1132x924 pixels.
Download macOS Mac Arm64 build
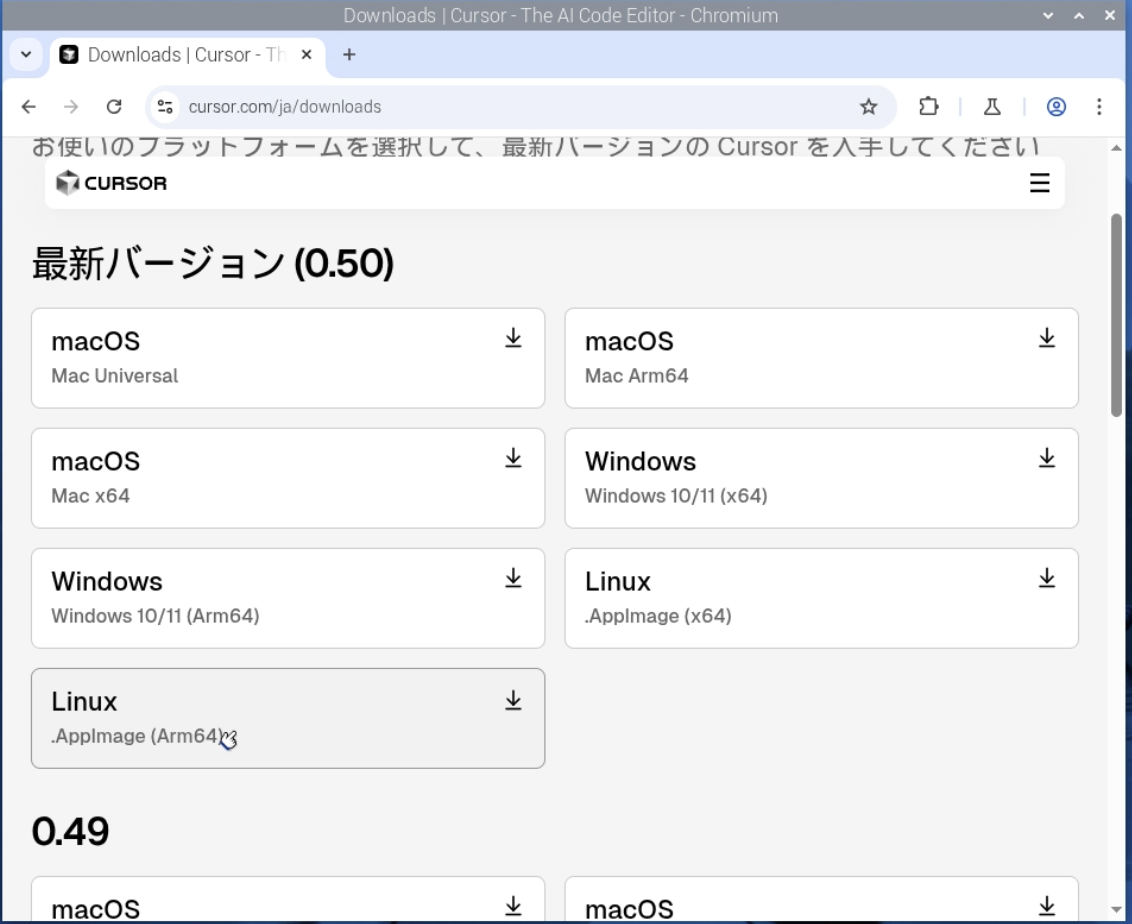[822, 358]
